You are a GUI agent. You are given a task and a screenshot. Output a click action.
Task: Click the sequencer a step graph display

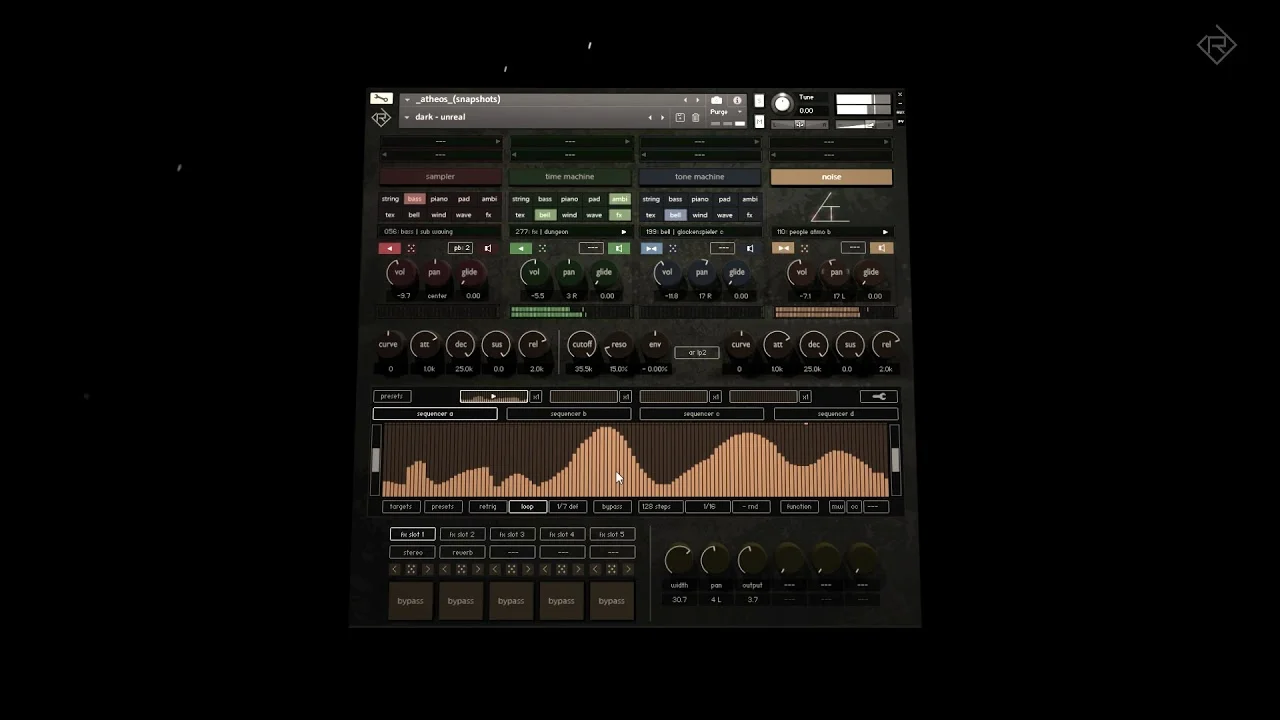634,460
